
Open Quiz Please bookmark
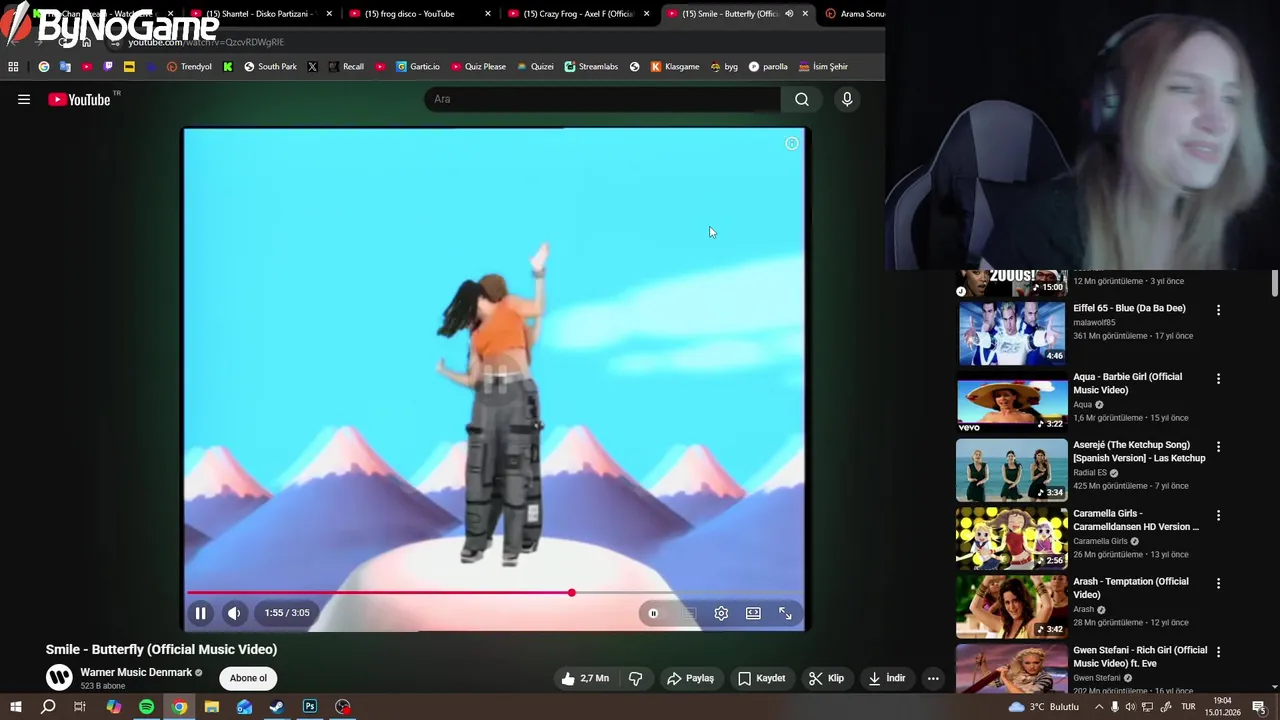(x=478, y=67)
